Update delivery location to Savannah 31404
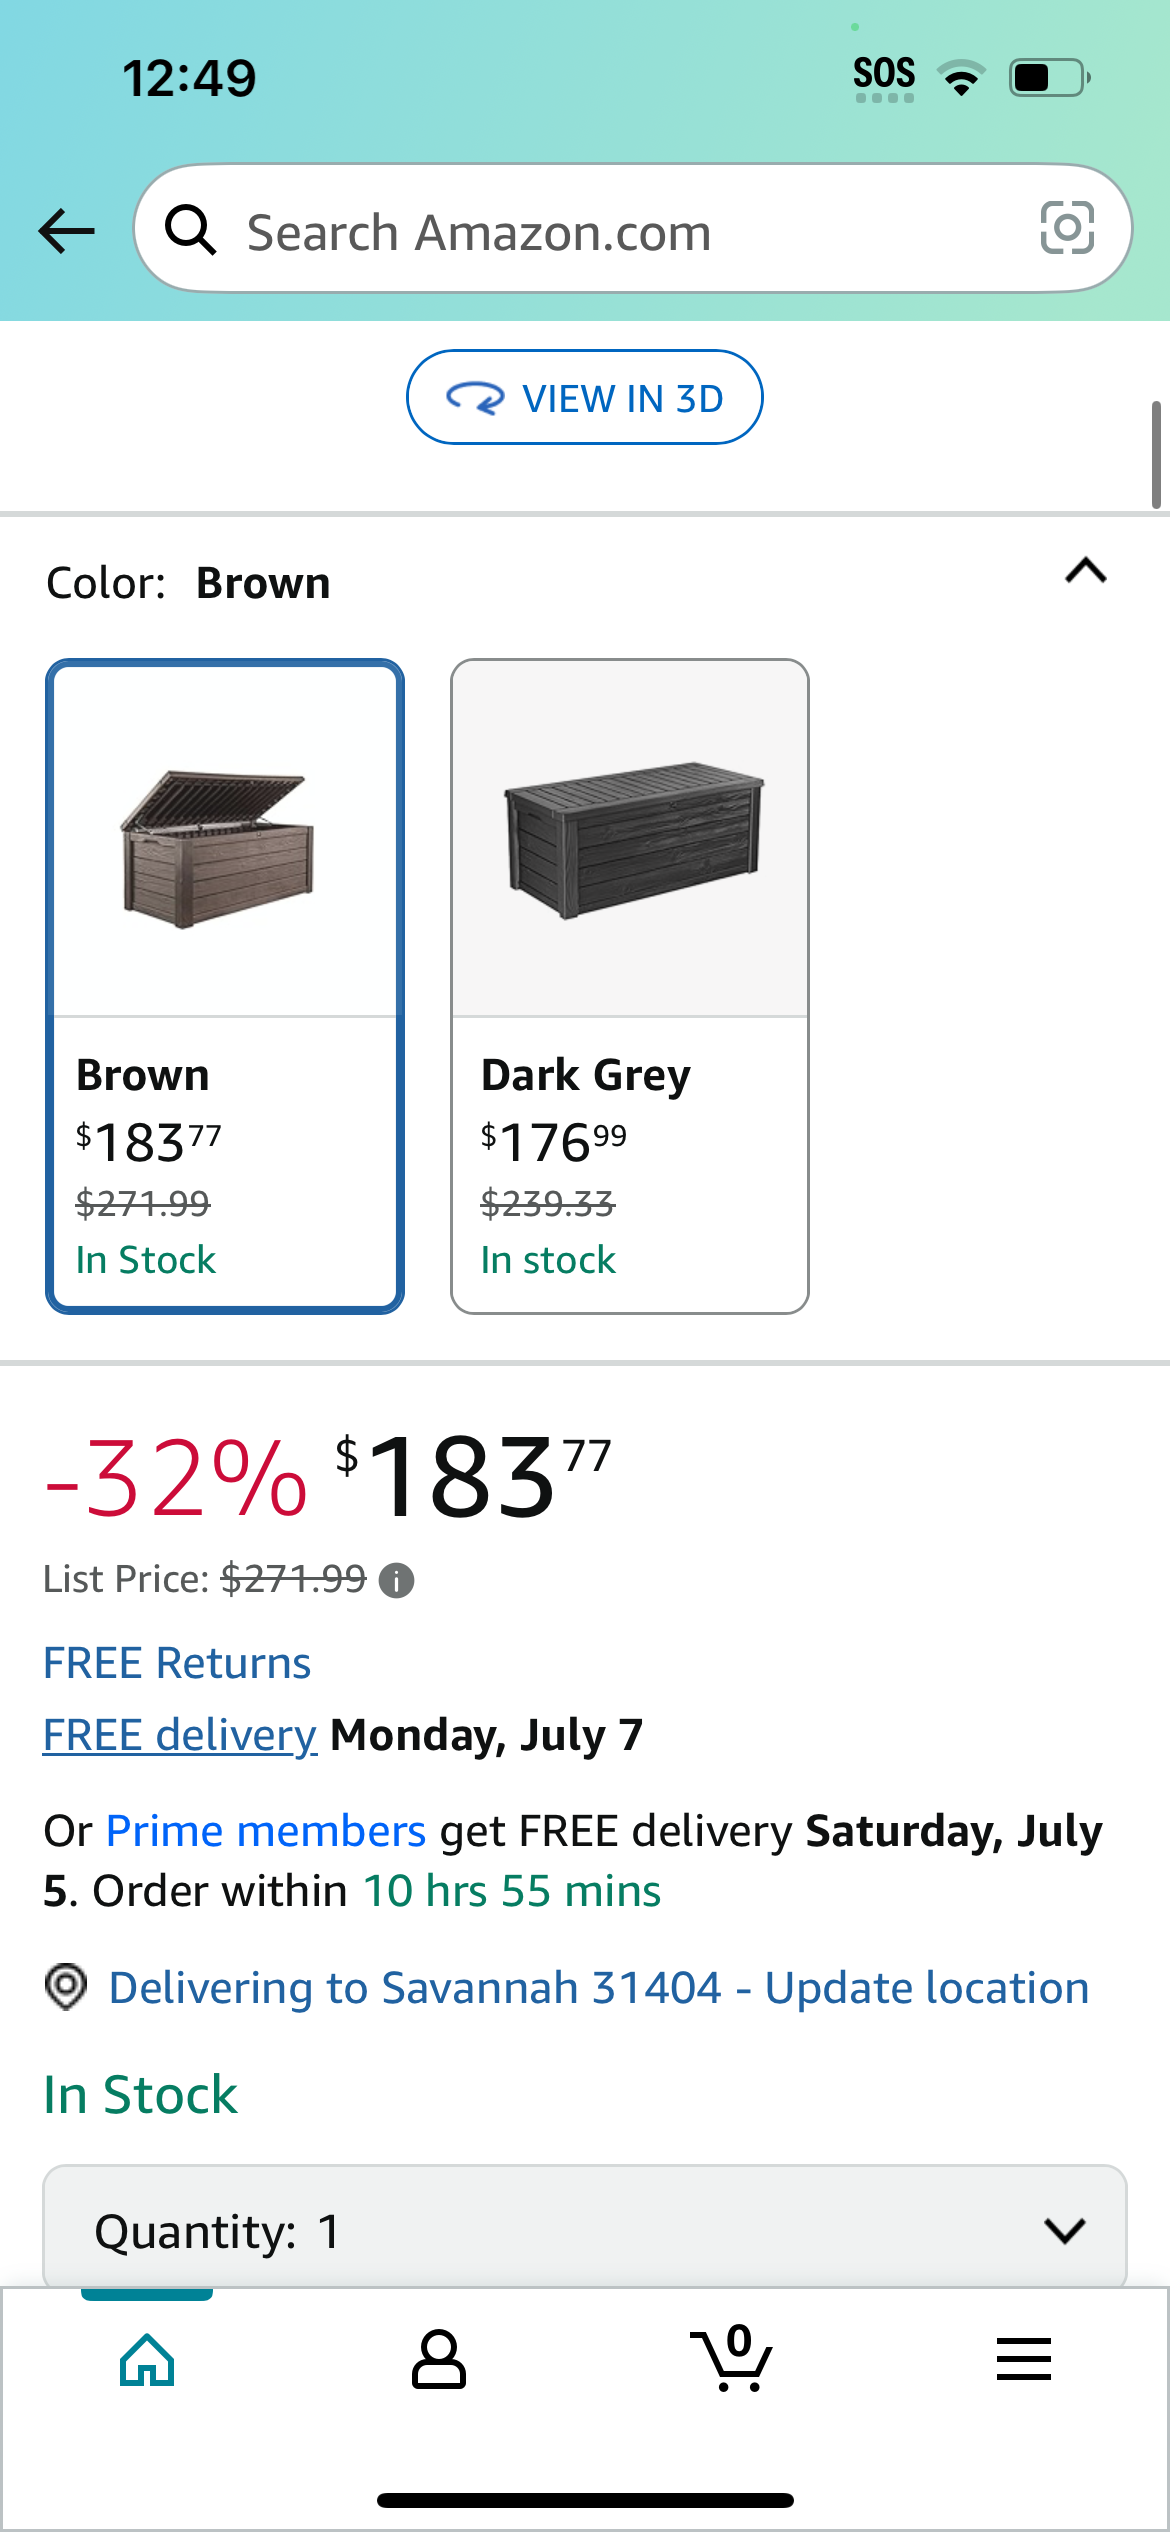Viewport: 1170px width, 2532px height. click(x=599, y=1988)
